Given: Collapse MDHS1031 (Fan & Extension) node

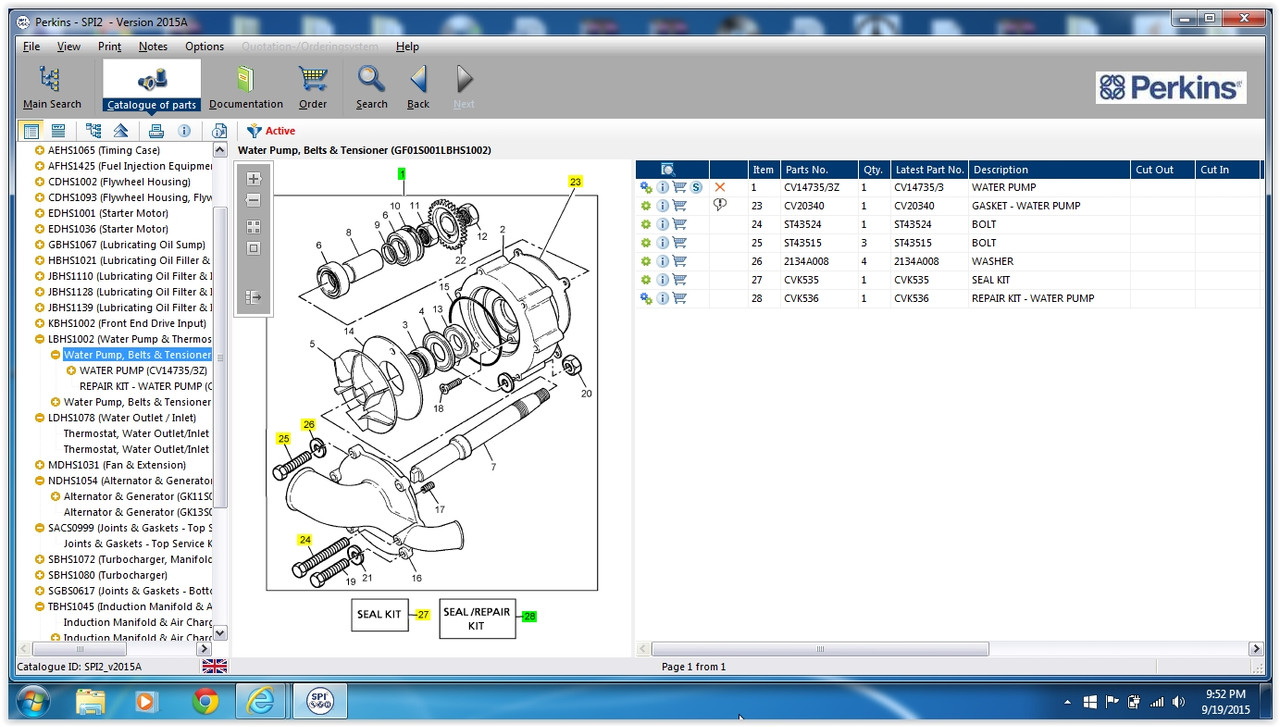Looking at the screenshot, I should point(39,465).
